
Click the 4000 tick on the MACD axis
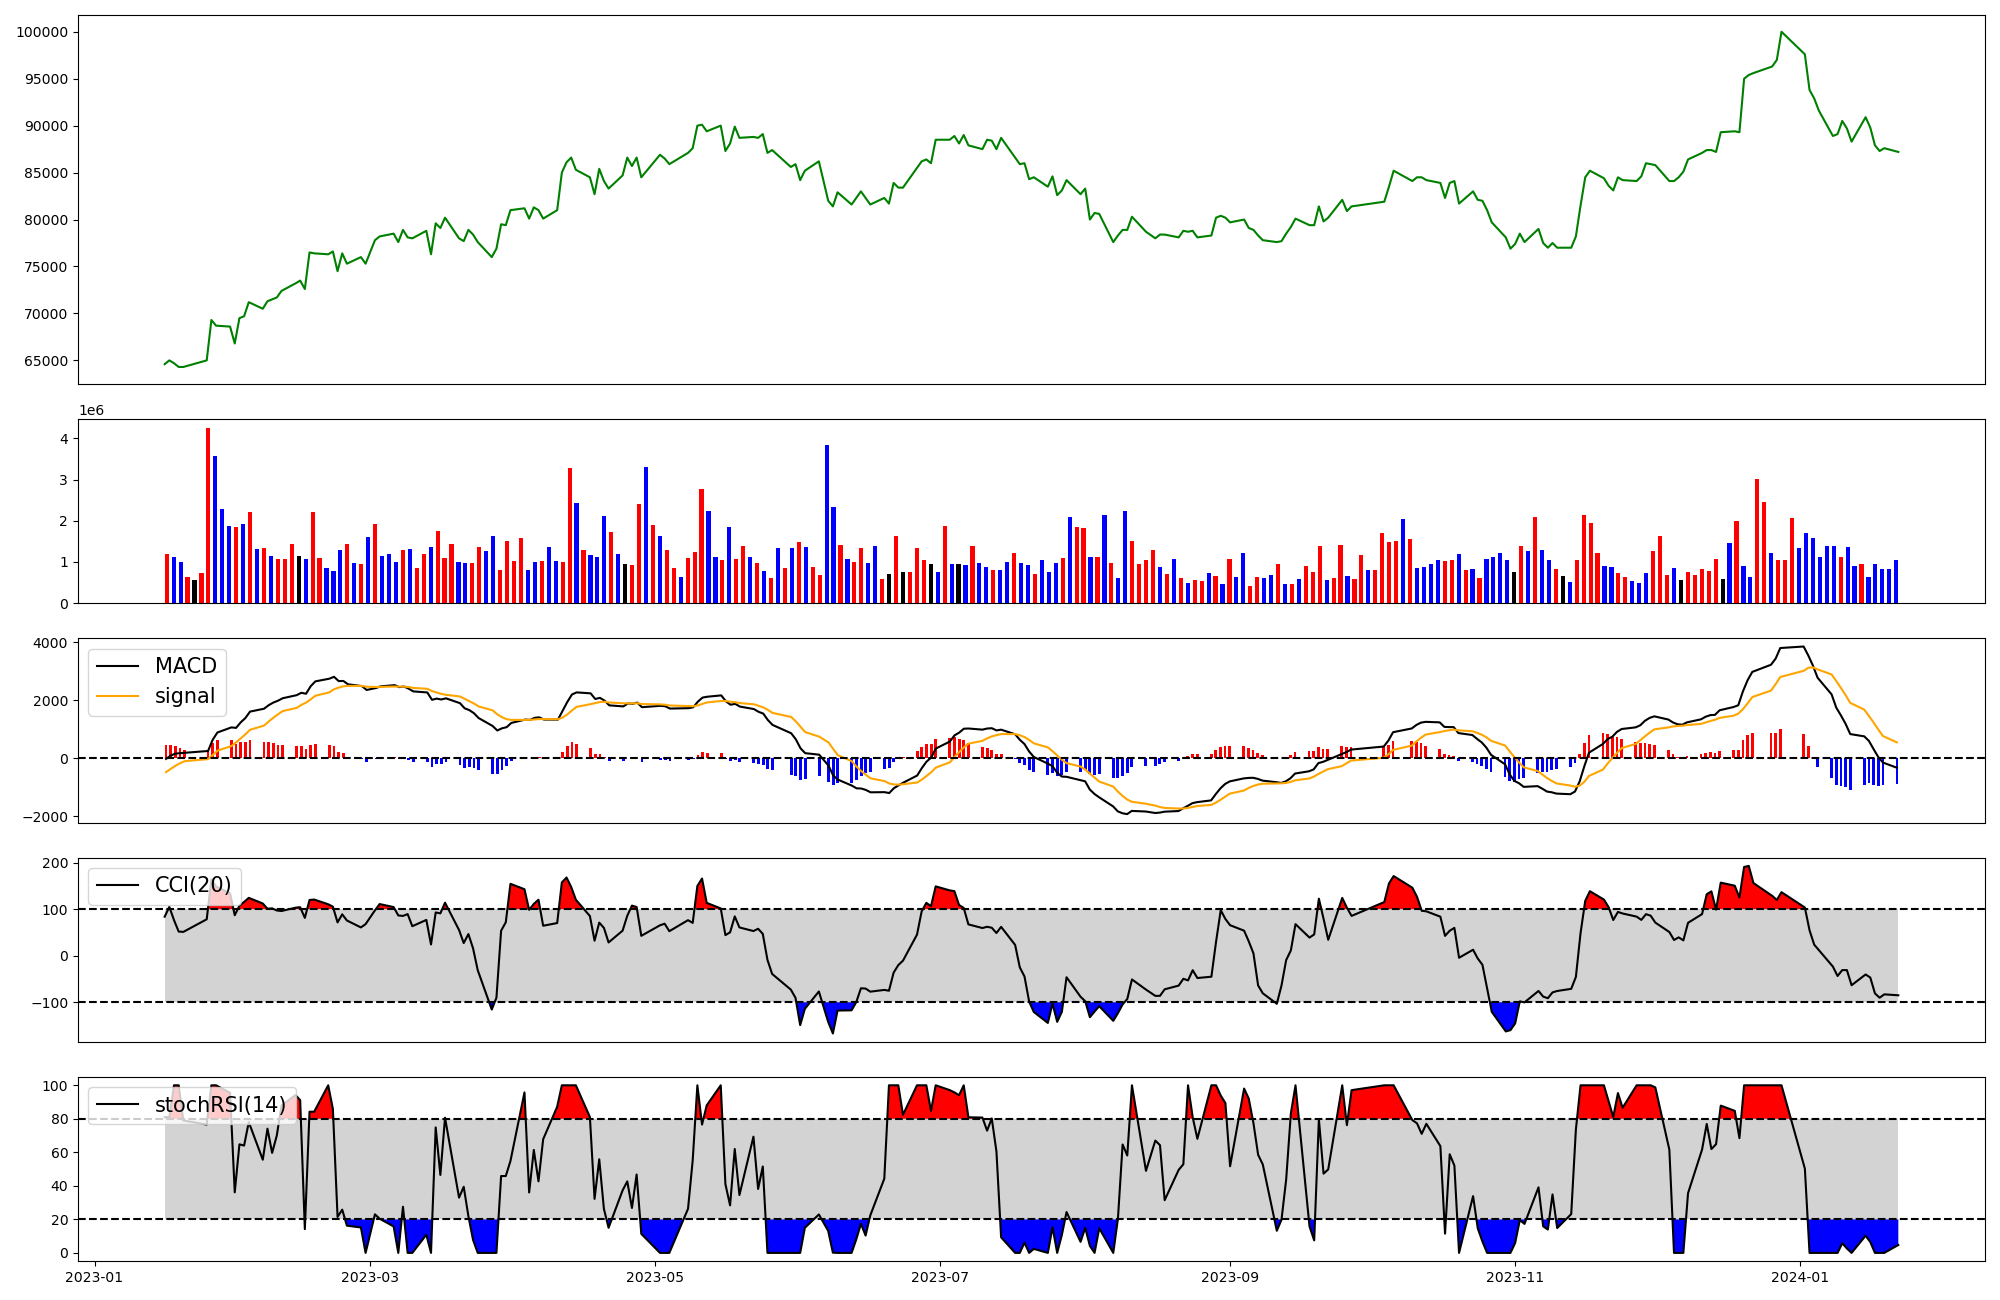click(50, 643)
